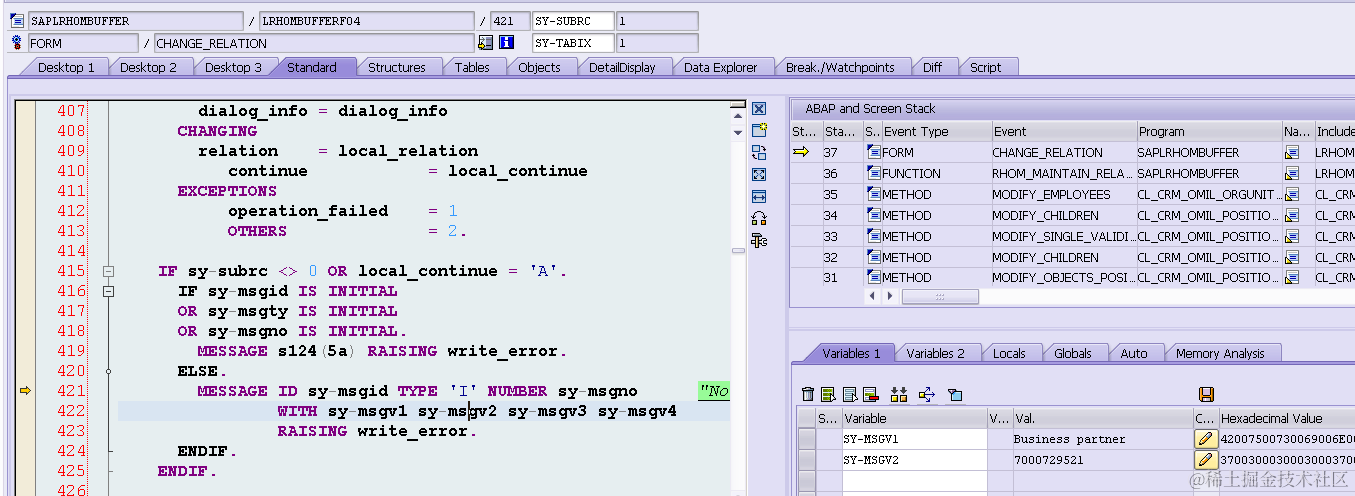Open the Break./Watchpoints tab
Viewport: 1355px width, 496px height.
click(840, 67)
